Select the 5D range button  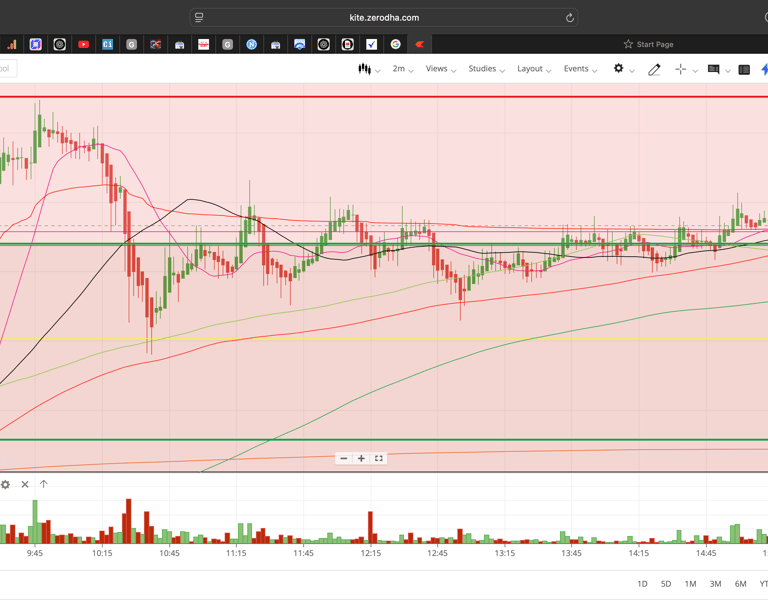click(x=666, y=584)
